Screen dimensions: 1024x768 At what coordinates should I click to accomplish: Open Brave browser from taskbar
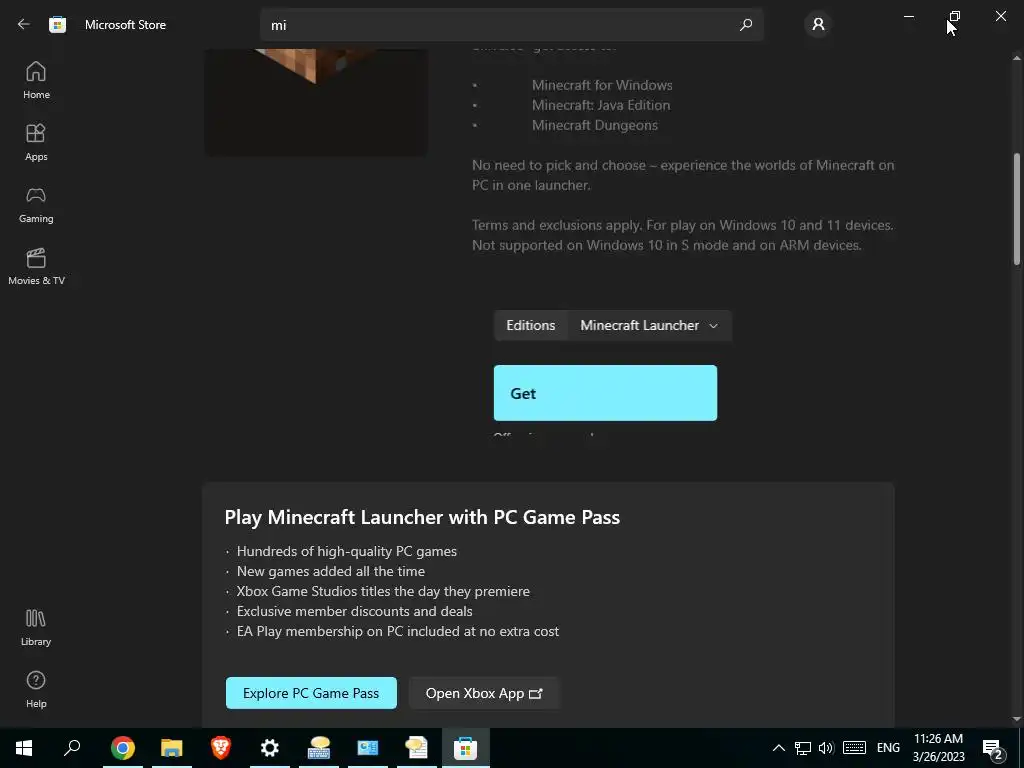tap(221, 748)
